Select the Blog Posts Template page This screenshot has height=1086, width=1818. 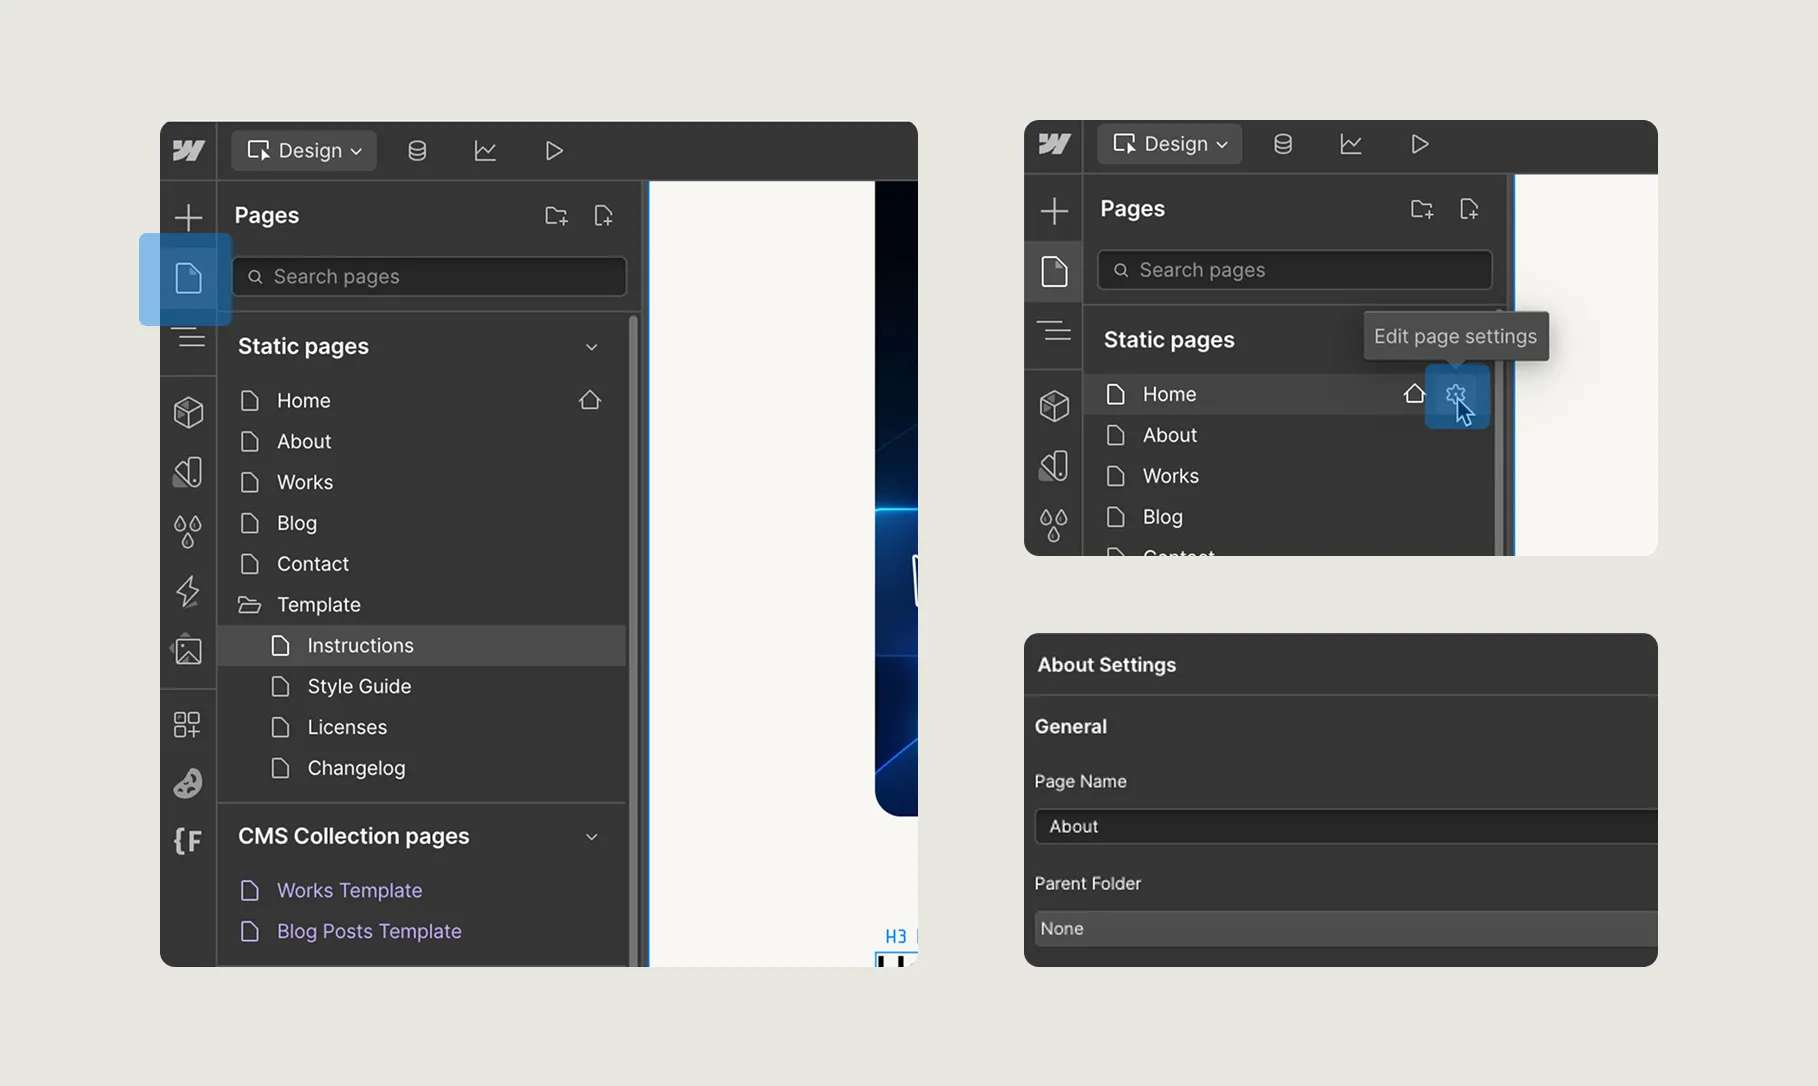click(368, 931)
